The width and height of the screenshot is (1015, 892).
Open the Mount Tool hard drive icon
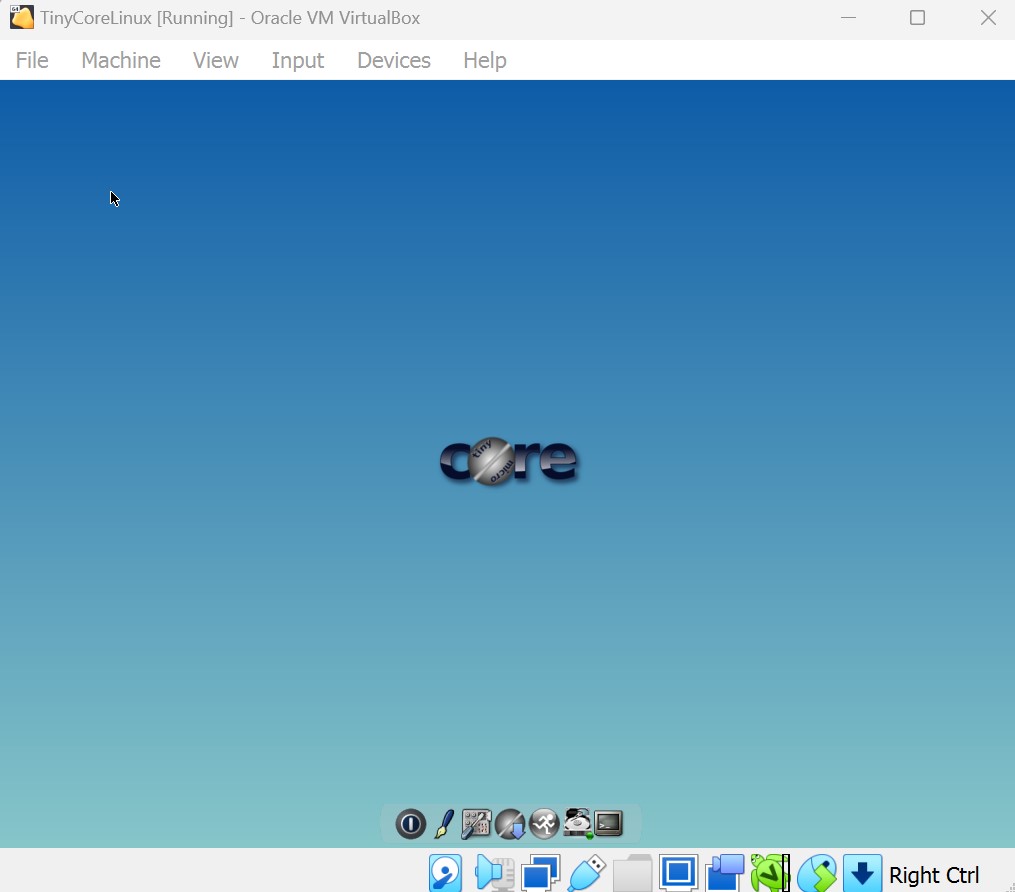click(577, 823)
